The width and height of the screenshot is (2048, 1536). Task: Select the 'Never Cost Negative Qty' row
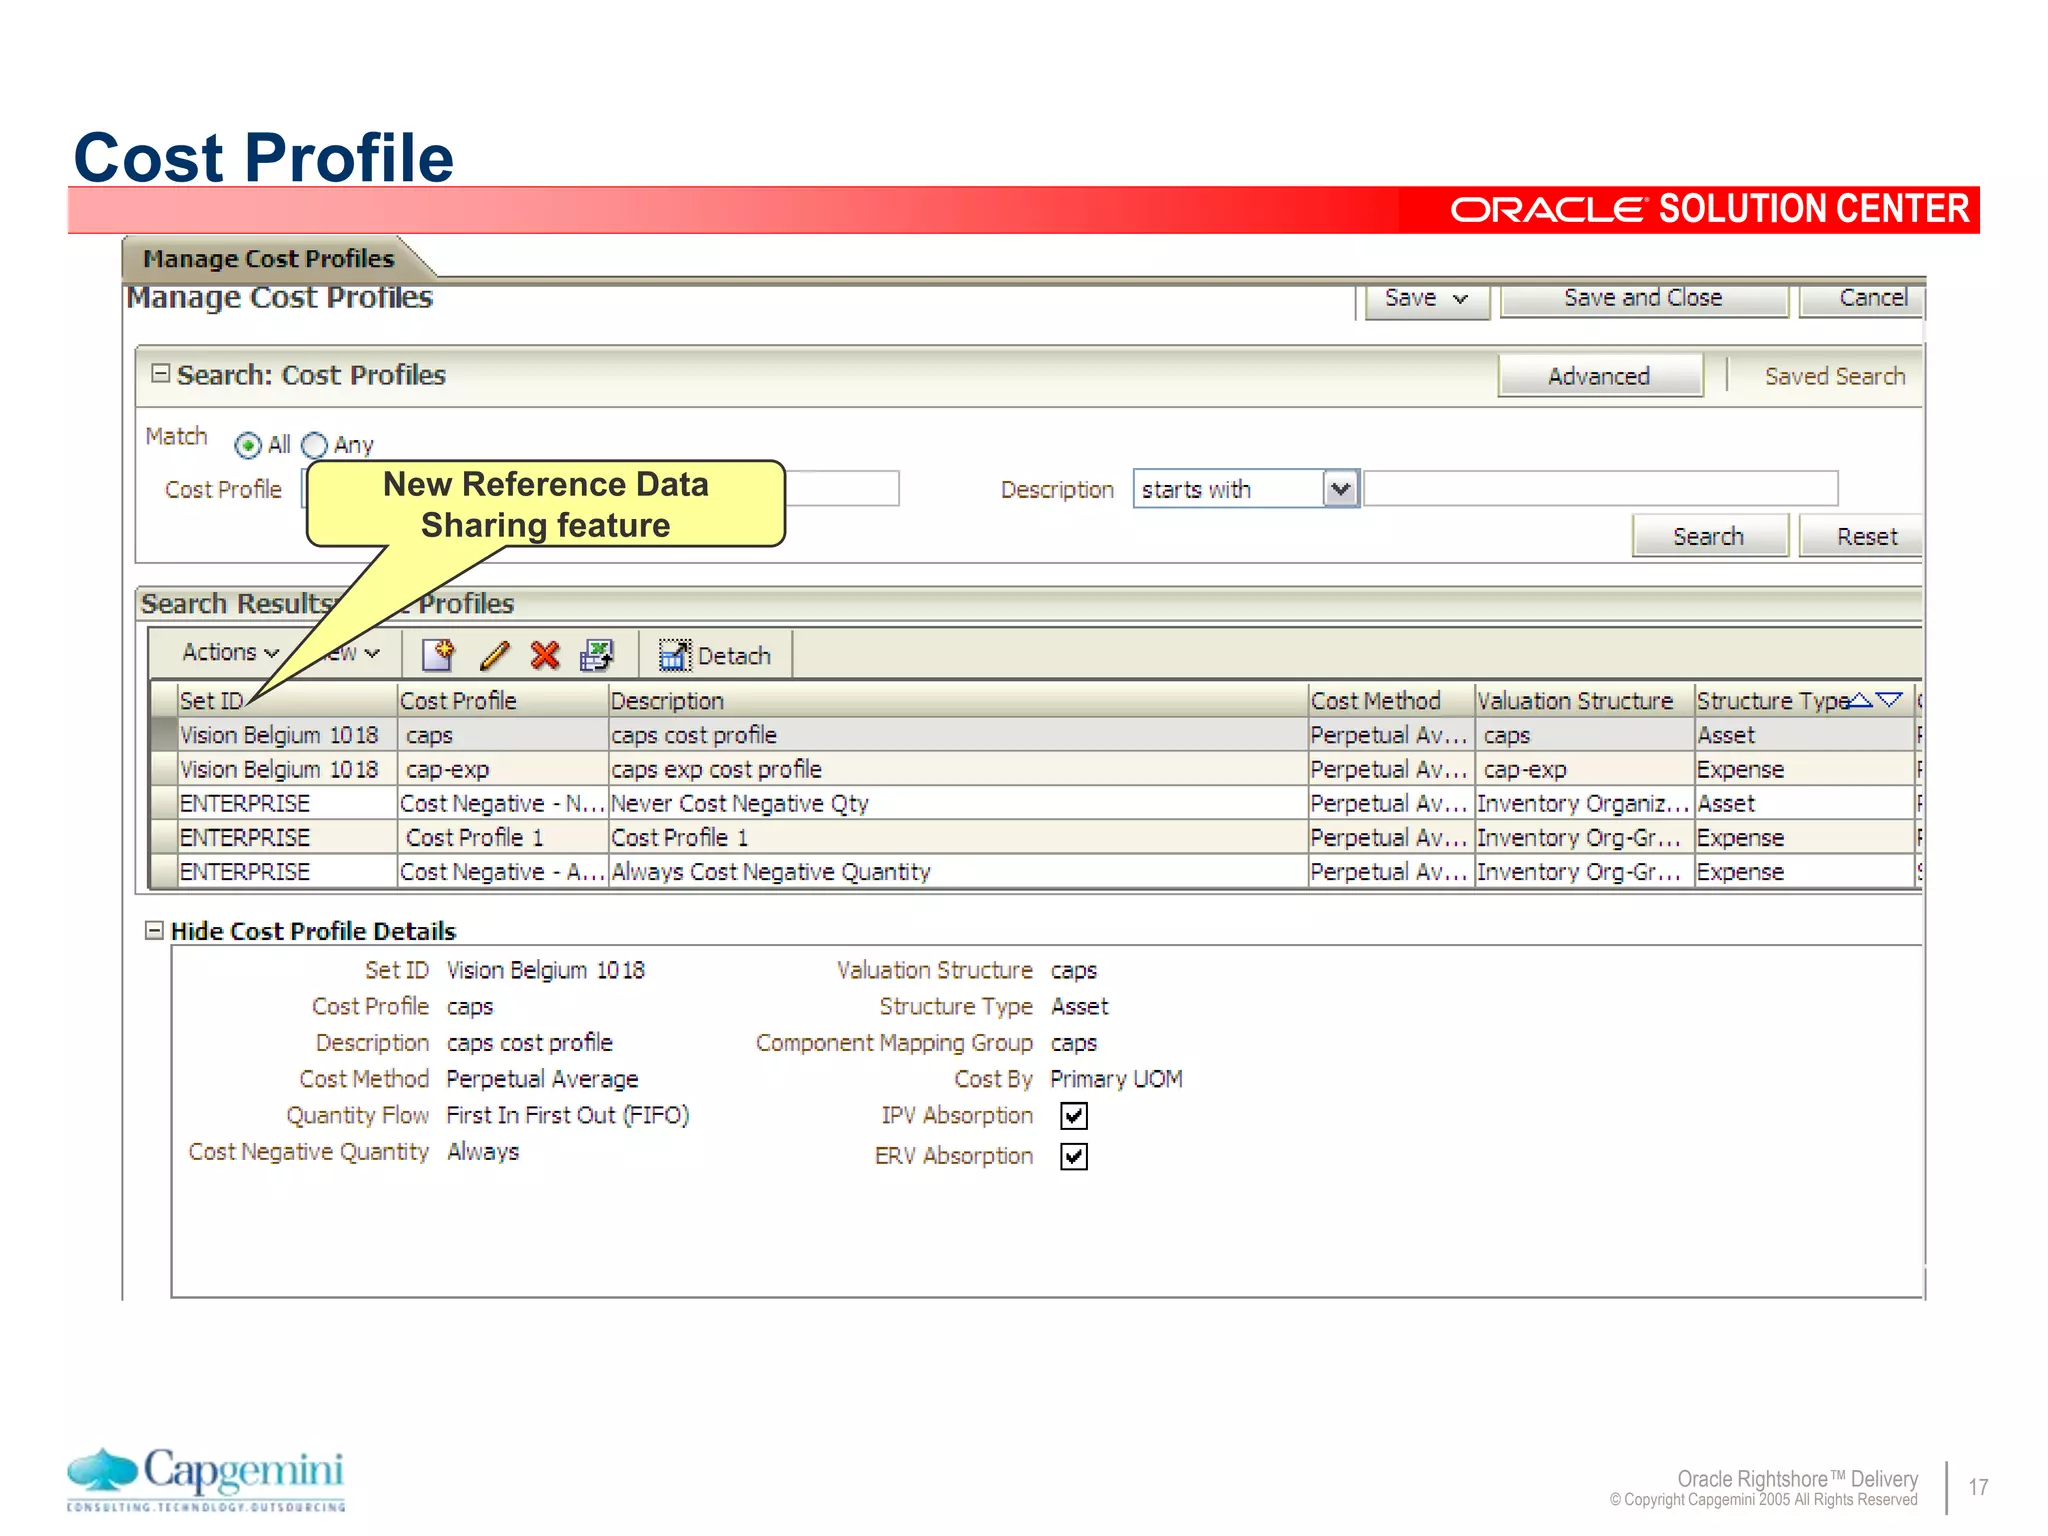[1034, 803]
